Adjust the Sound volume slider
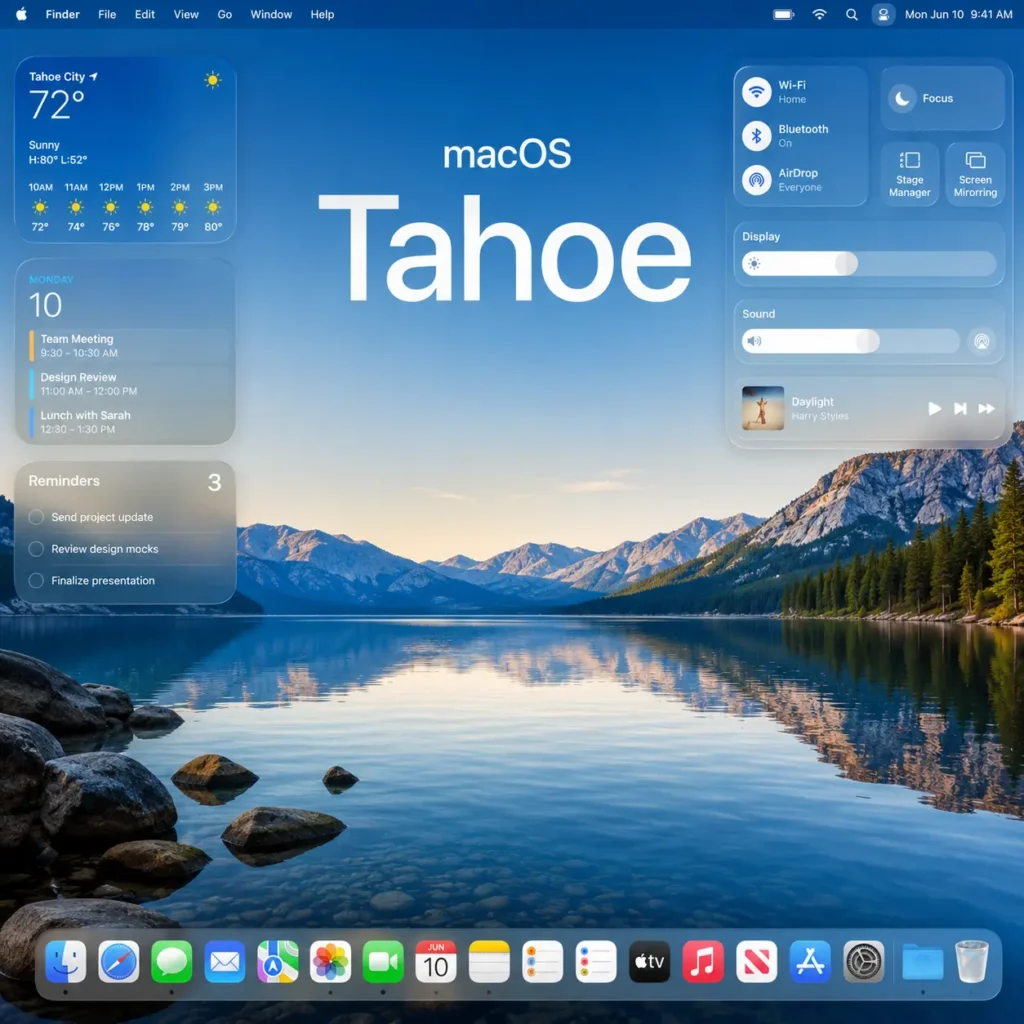 tap(850, 341)
